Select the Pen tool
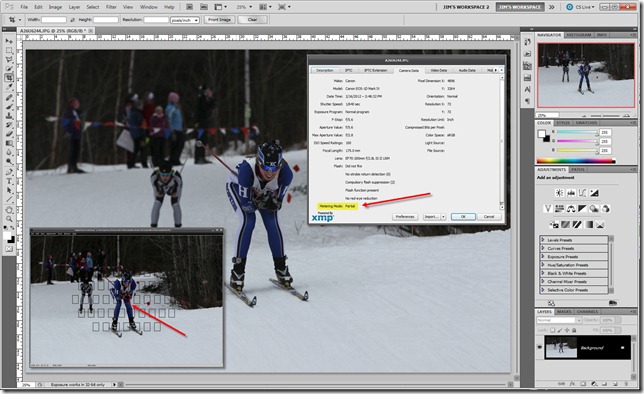 9,172
